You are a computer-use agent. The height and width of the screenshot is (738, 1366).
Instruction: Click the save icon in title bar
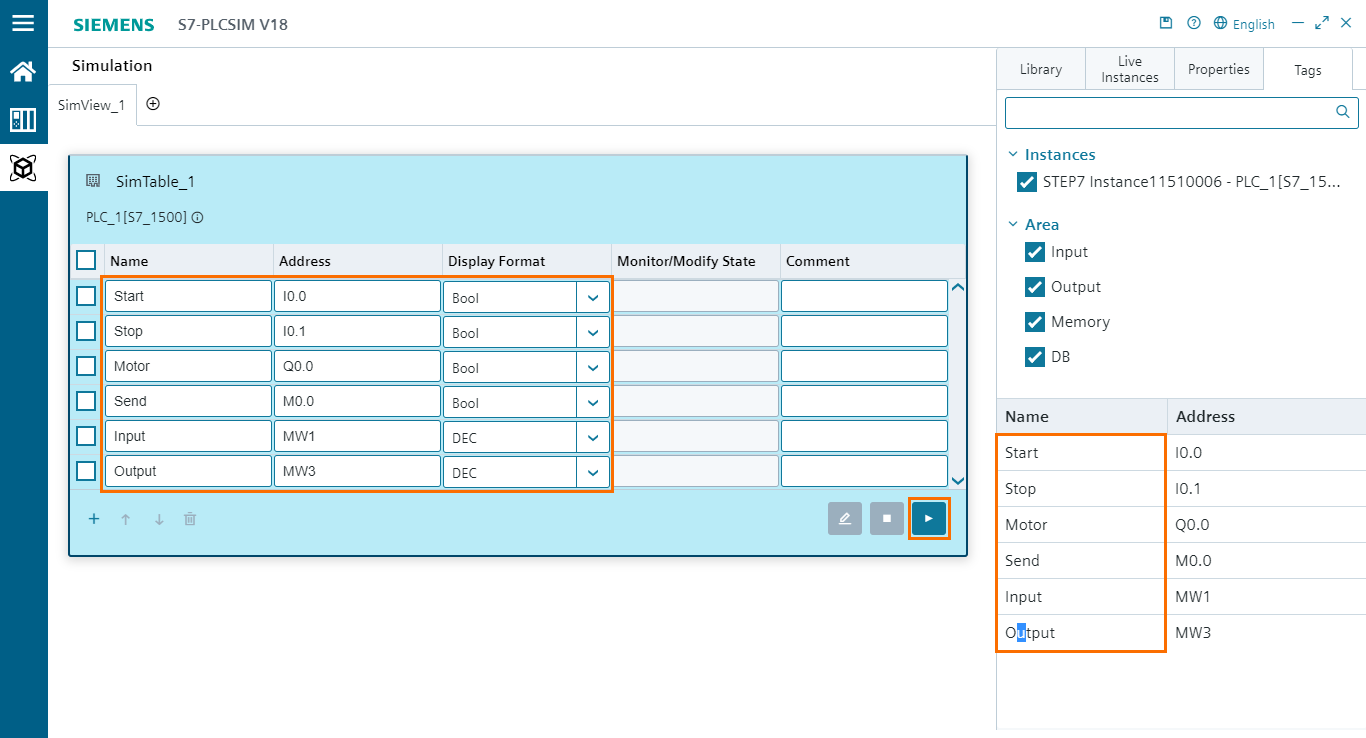(1165, 23)
